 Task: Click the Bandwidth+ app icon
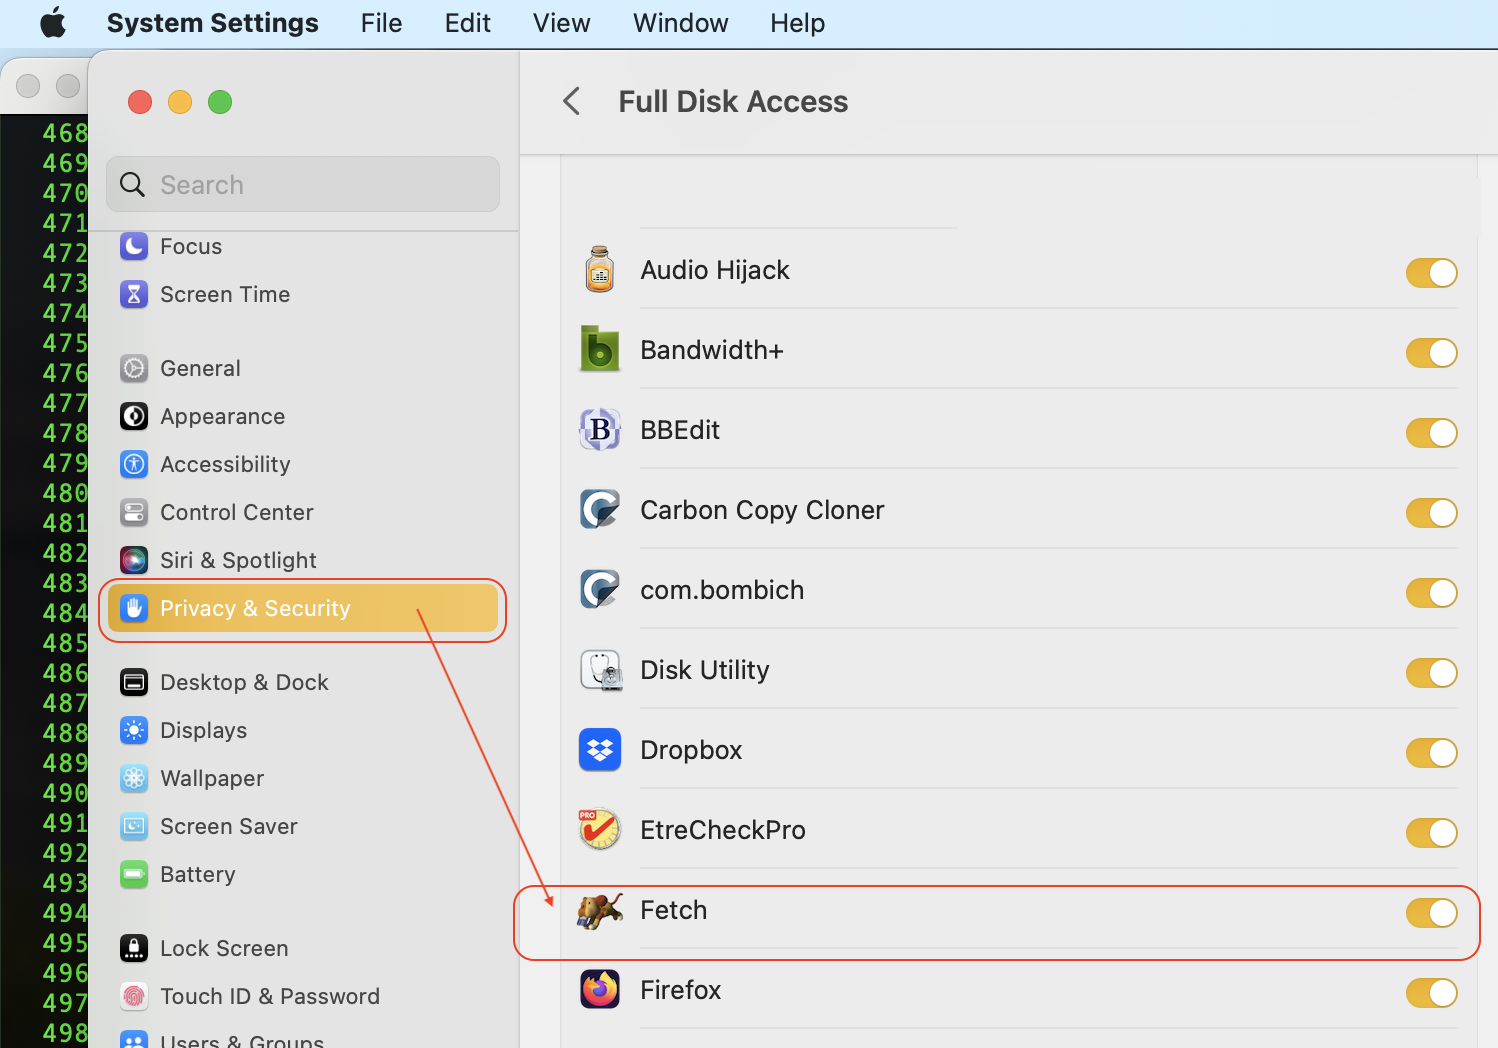pos(600,350)
